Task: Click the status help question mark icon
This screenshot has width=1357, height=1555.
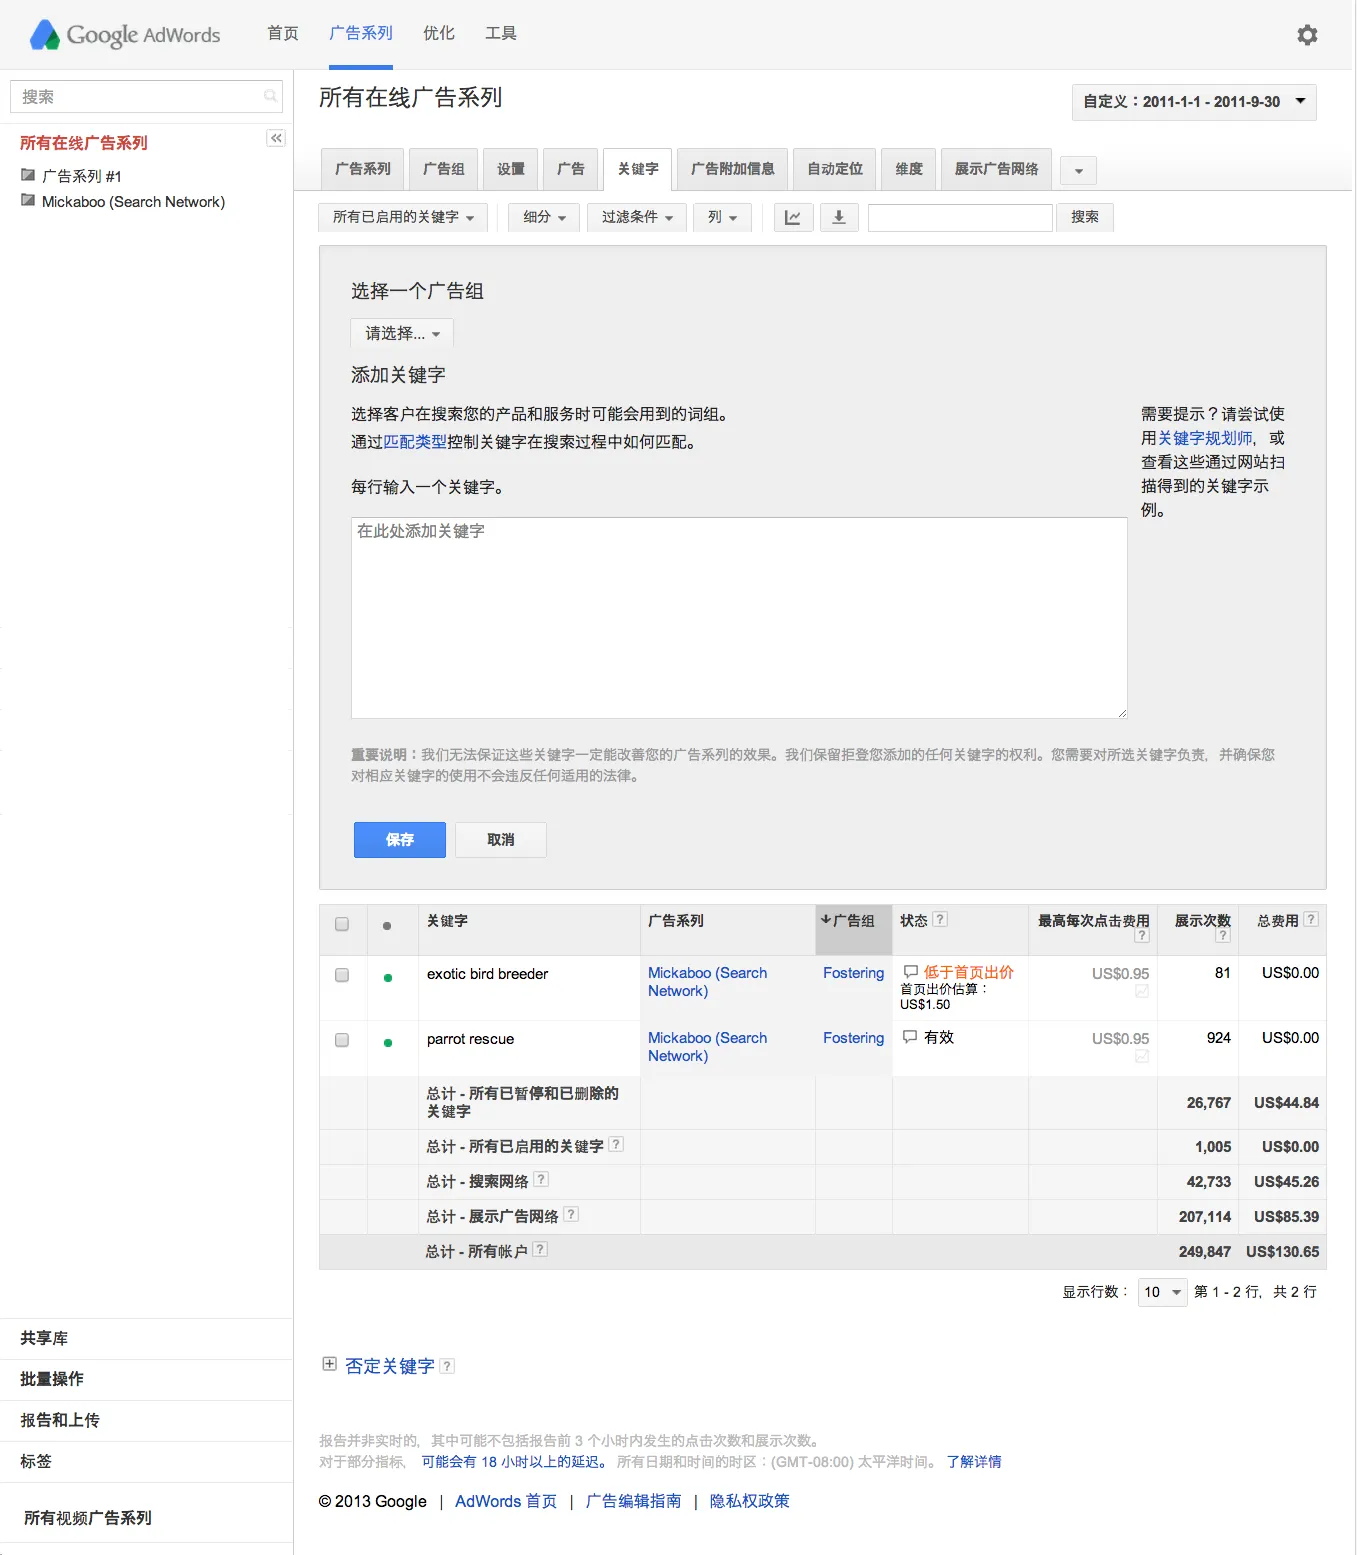Action: (940, 919)
